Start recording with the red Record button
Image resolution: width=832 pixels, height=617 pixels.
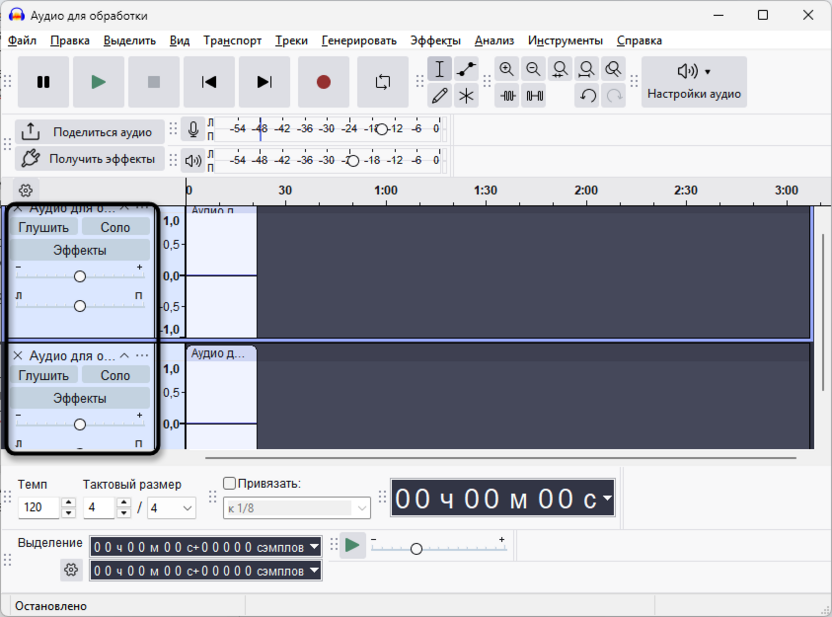(324, 82)
